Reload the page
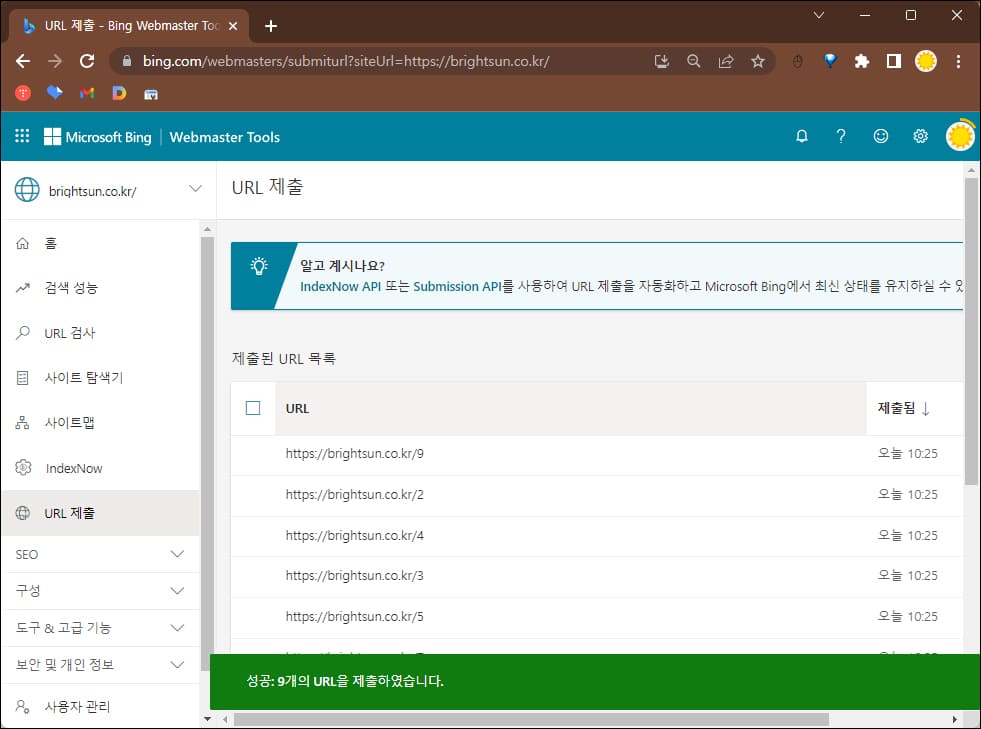Screen dimensions: 981x729 pos(87,61)
